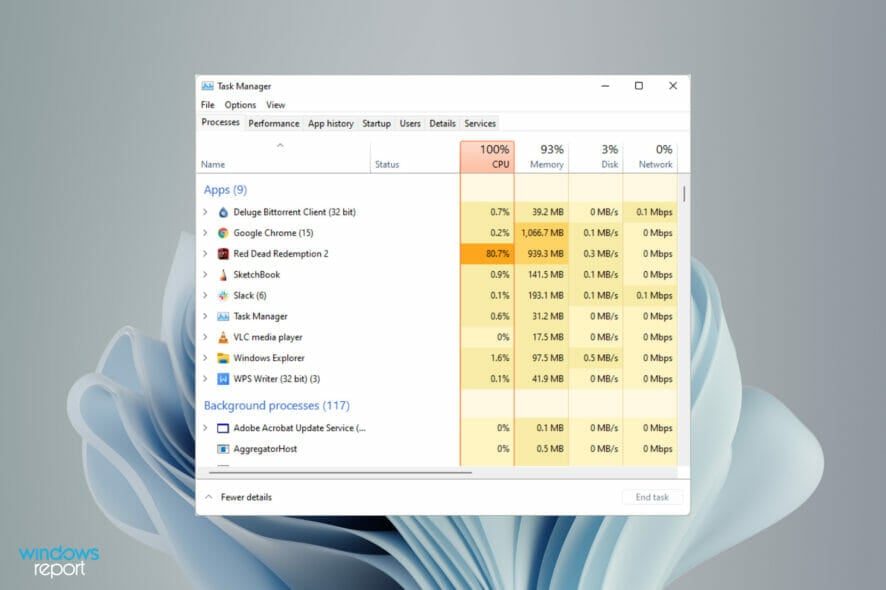
Task: Select the 141.5 MB memory cell
Action: pos(541,275)
